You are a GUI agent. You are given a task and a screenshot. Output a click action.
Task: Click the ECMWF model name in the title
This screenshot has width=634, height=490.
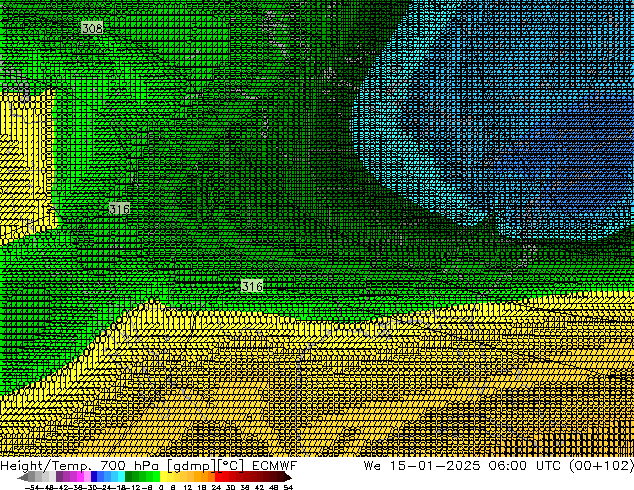pyautogui.click(x=275, y=466)
